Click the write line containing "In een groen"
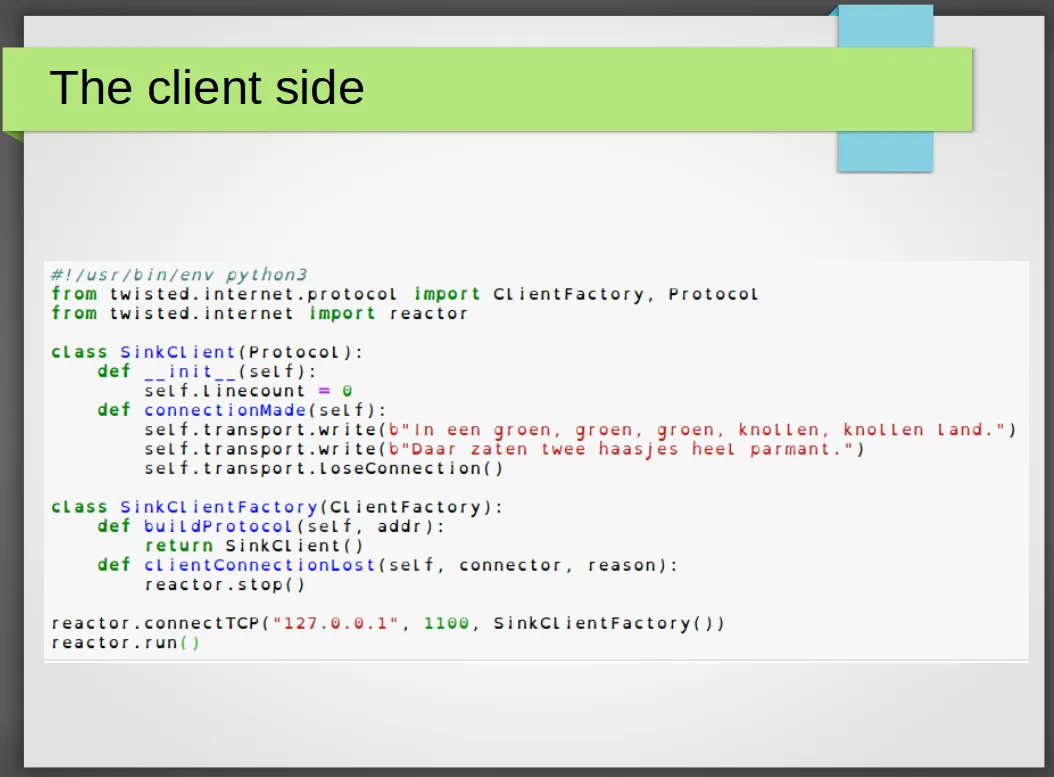The image size is (1054, 777). pyautogui.click(x=580, y=430)
